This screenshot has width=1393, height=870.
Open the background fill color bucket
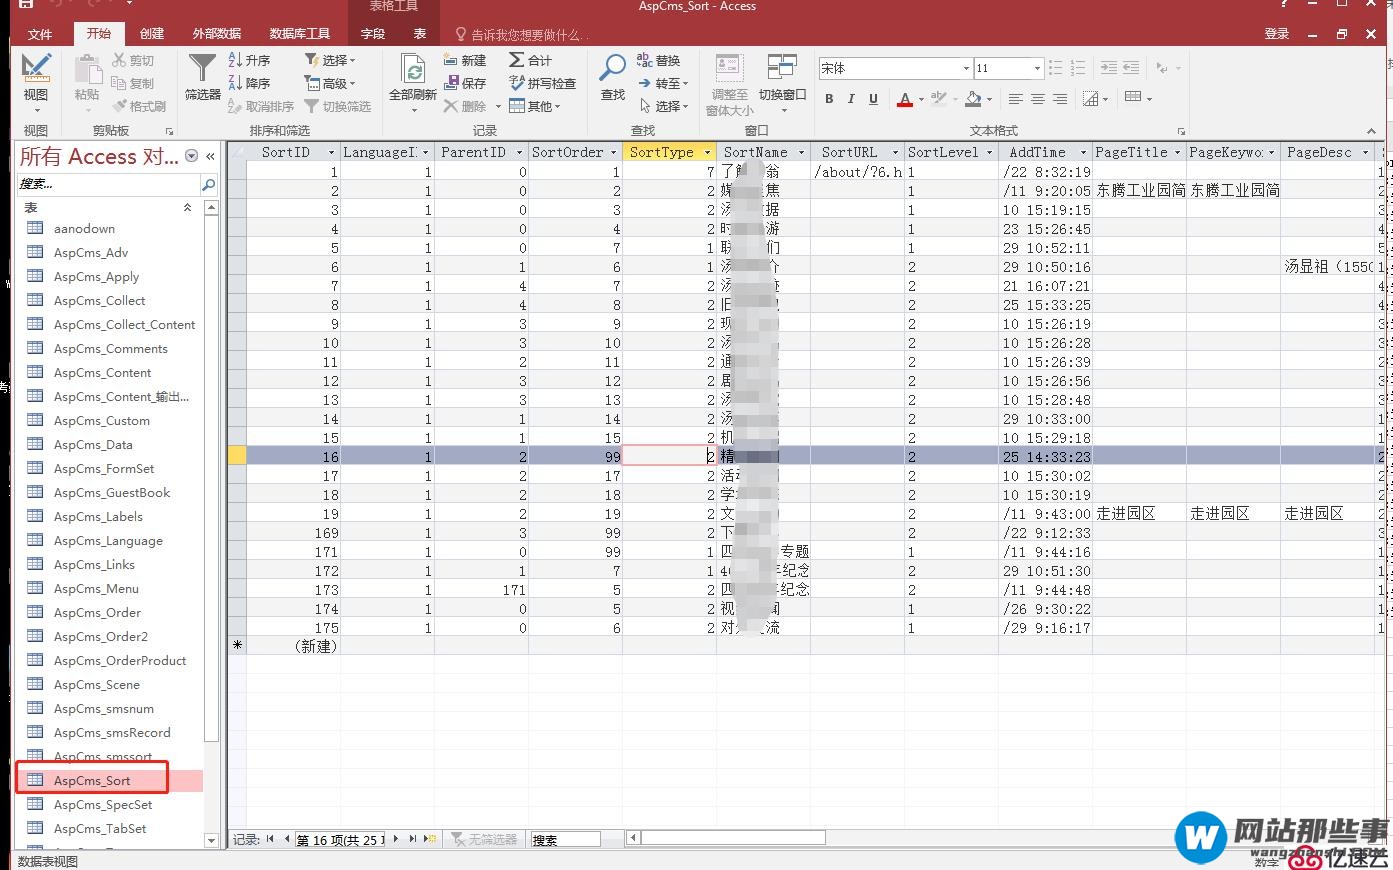(x=974, y=98)
